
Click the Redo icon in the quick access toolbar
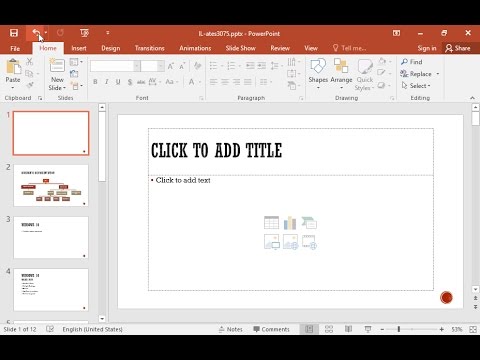pos(60,33)
